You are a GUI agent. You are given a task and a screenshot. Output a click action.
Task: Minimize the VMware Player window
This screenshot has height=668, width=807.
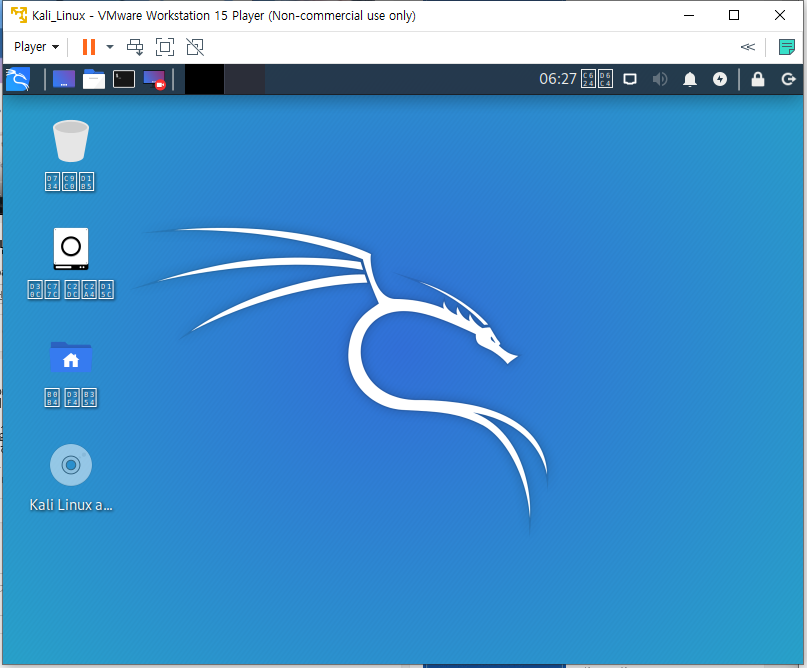tap(689, 15)
